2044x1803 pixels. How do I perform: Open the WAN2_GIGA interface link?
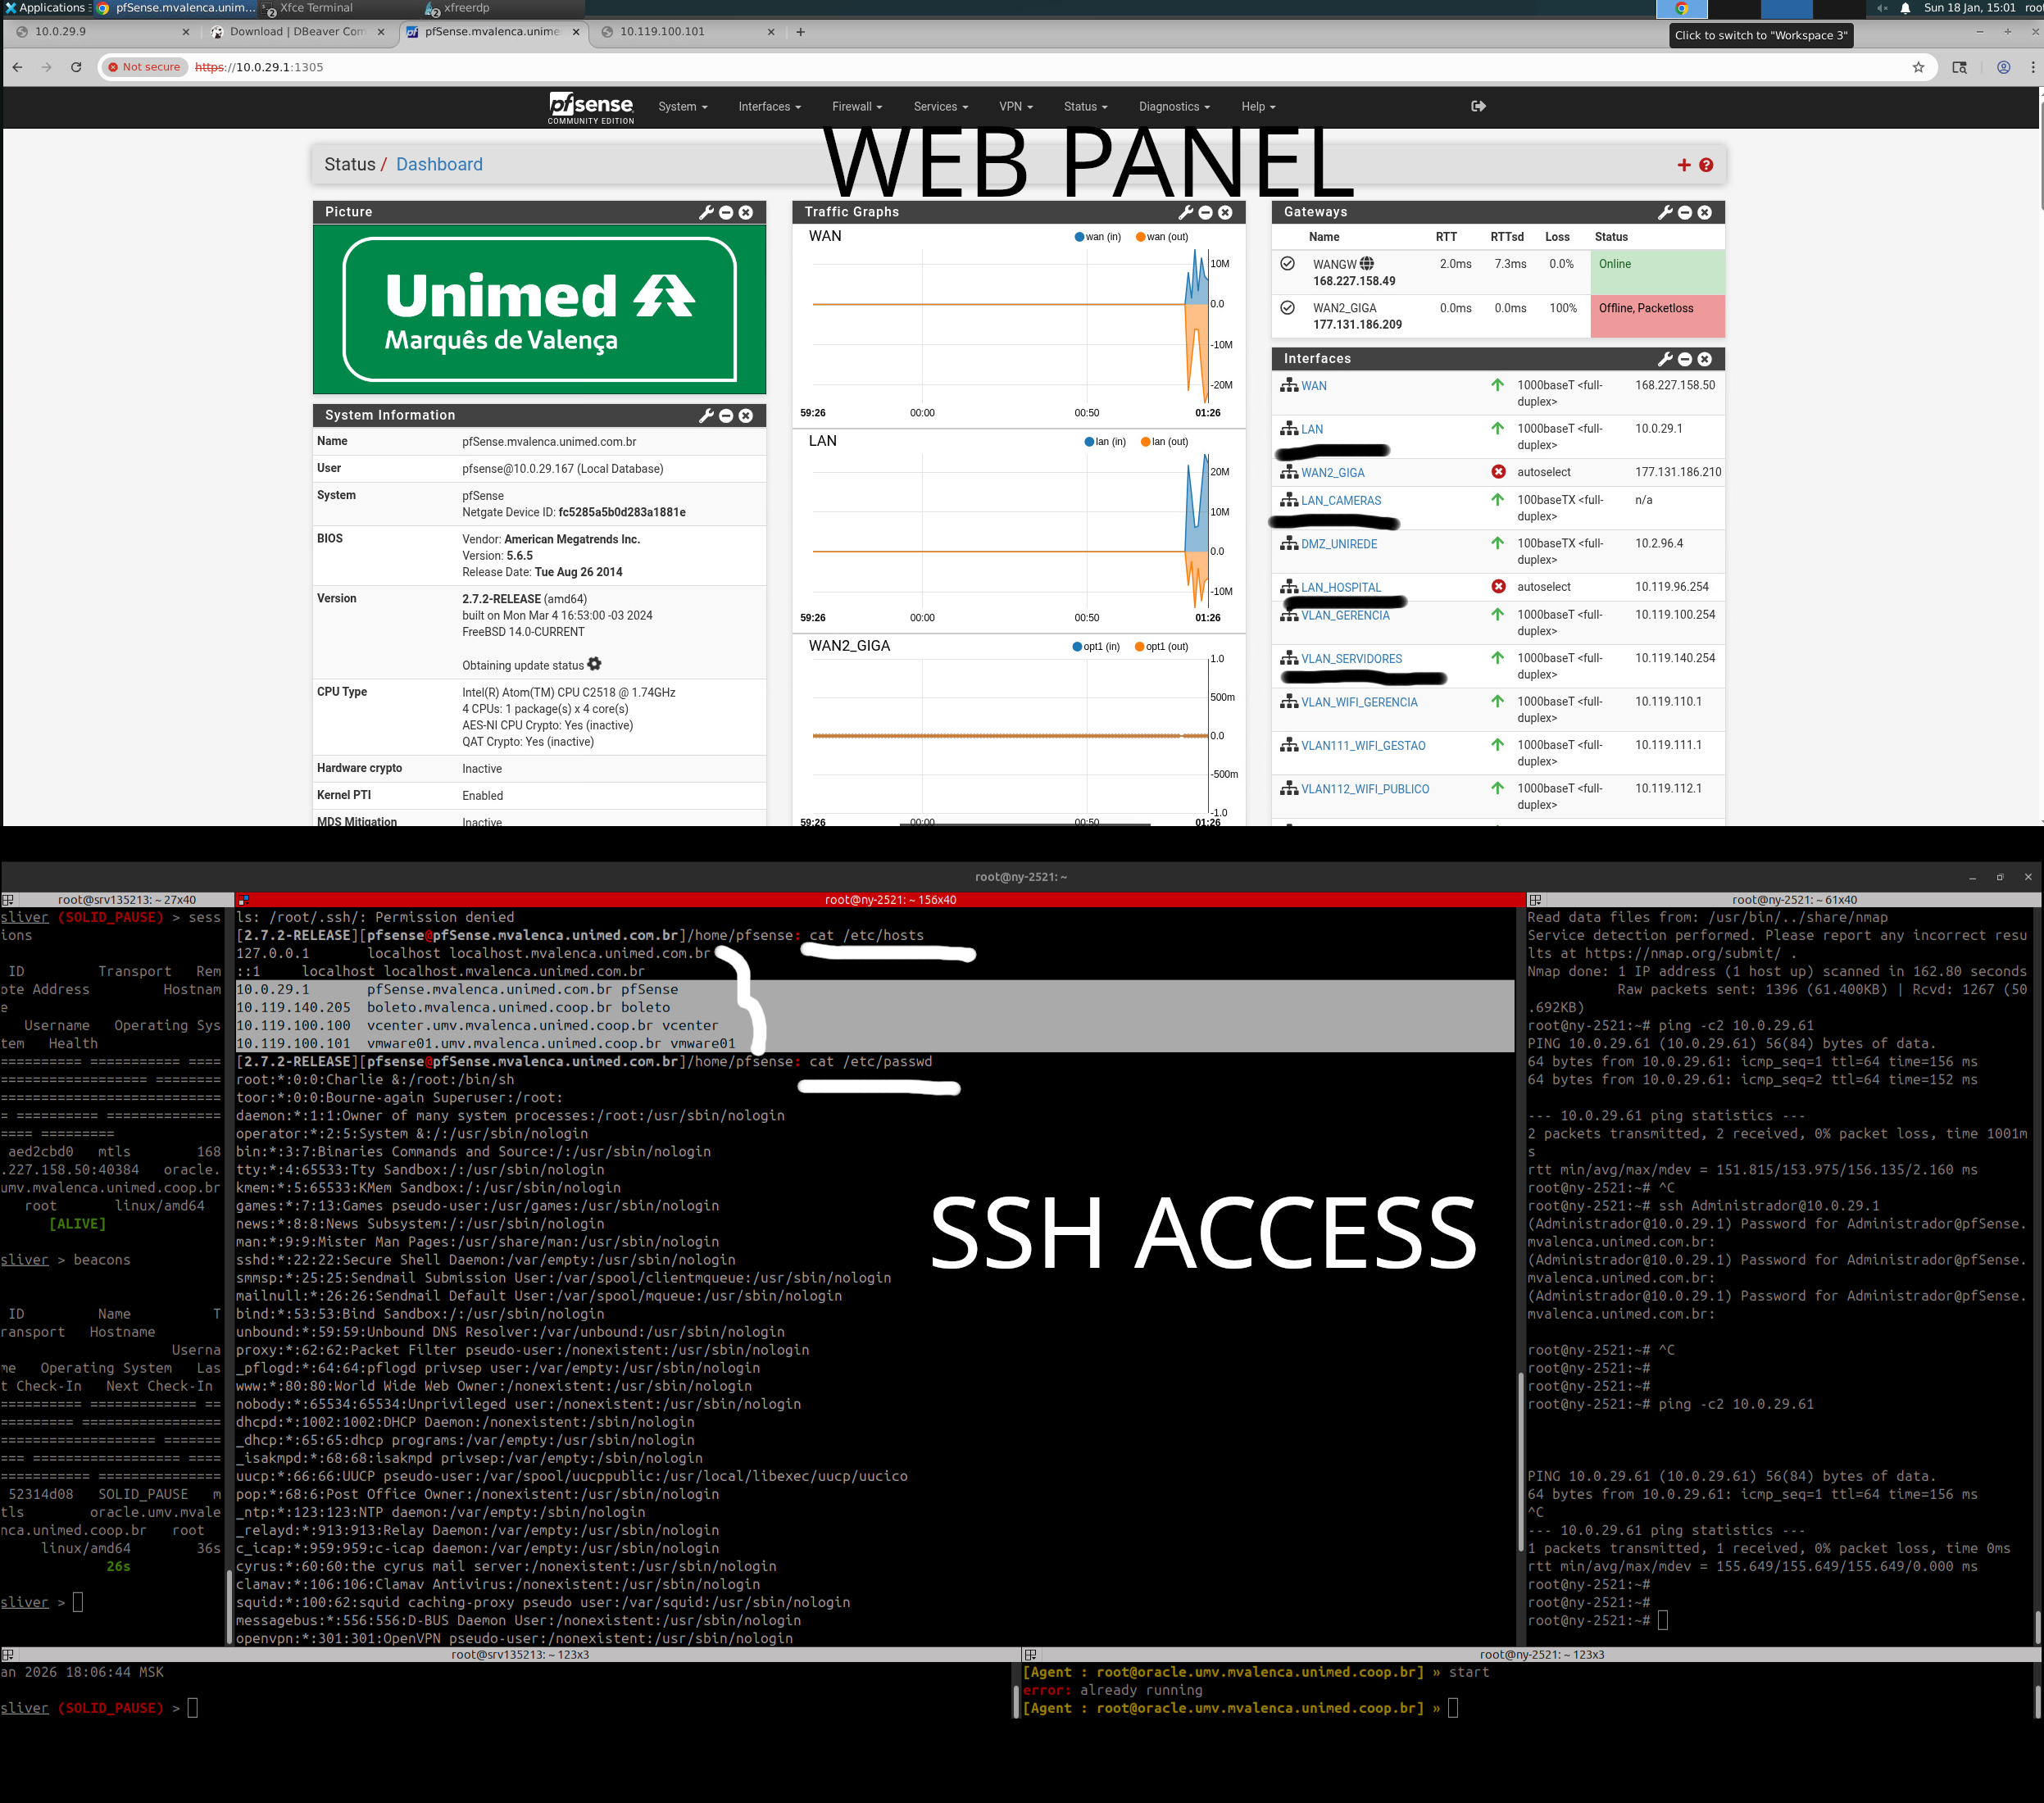pos(1332,472)
